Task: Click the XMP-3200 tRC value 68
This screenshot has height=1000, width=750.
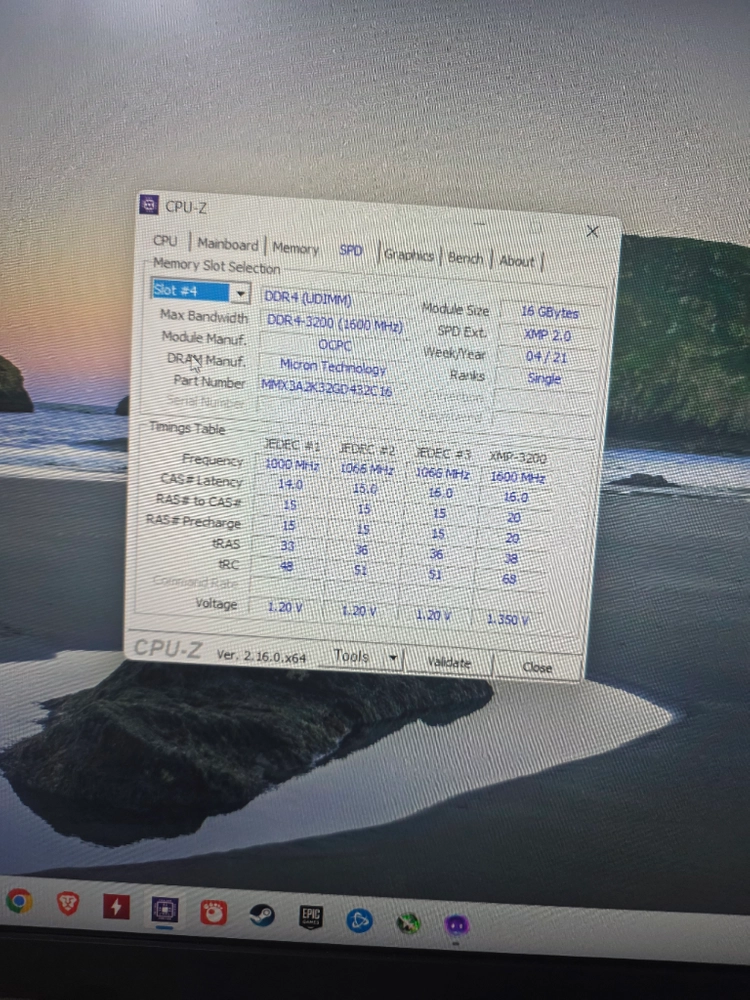Action: (x=509, y=579)
